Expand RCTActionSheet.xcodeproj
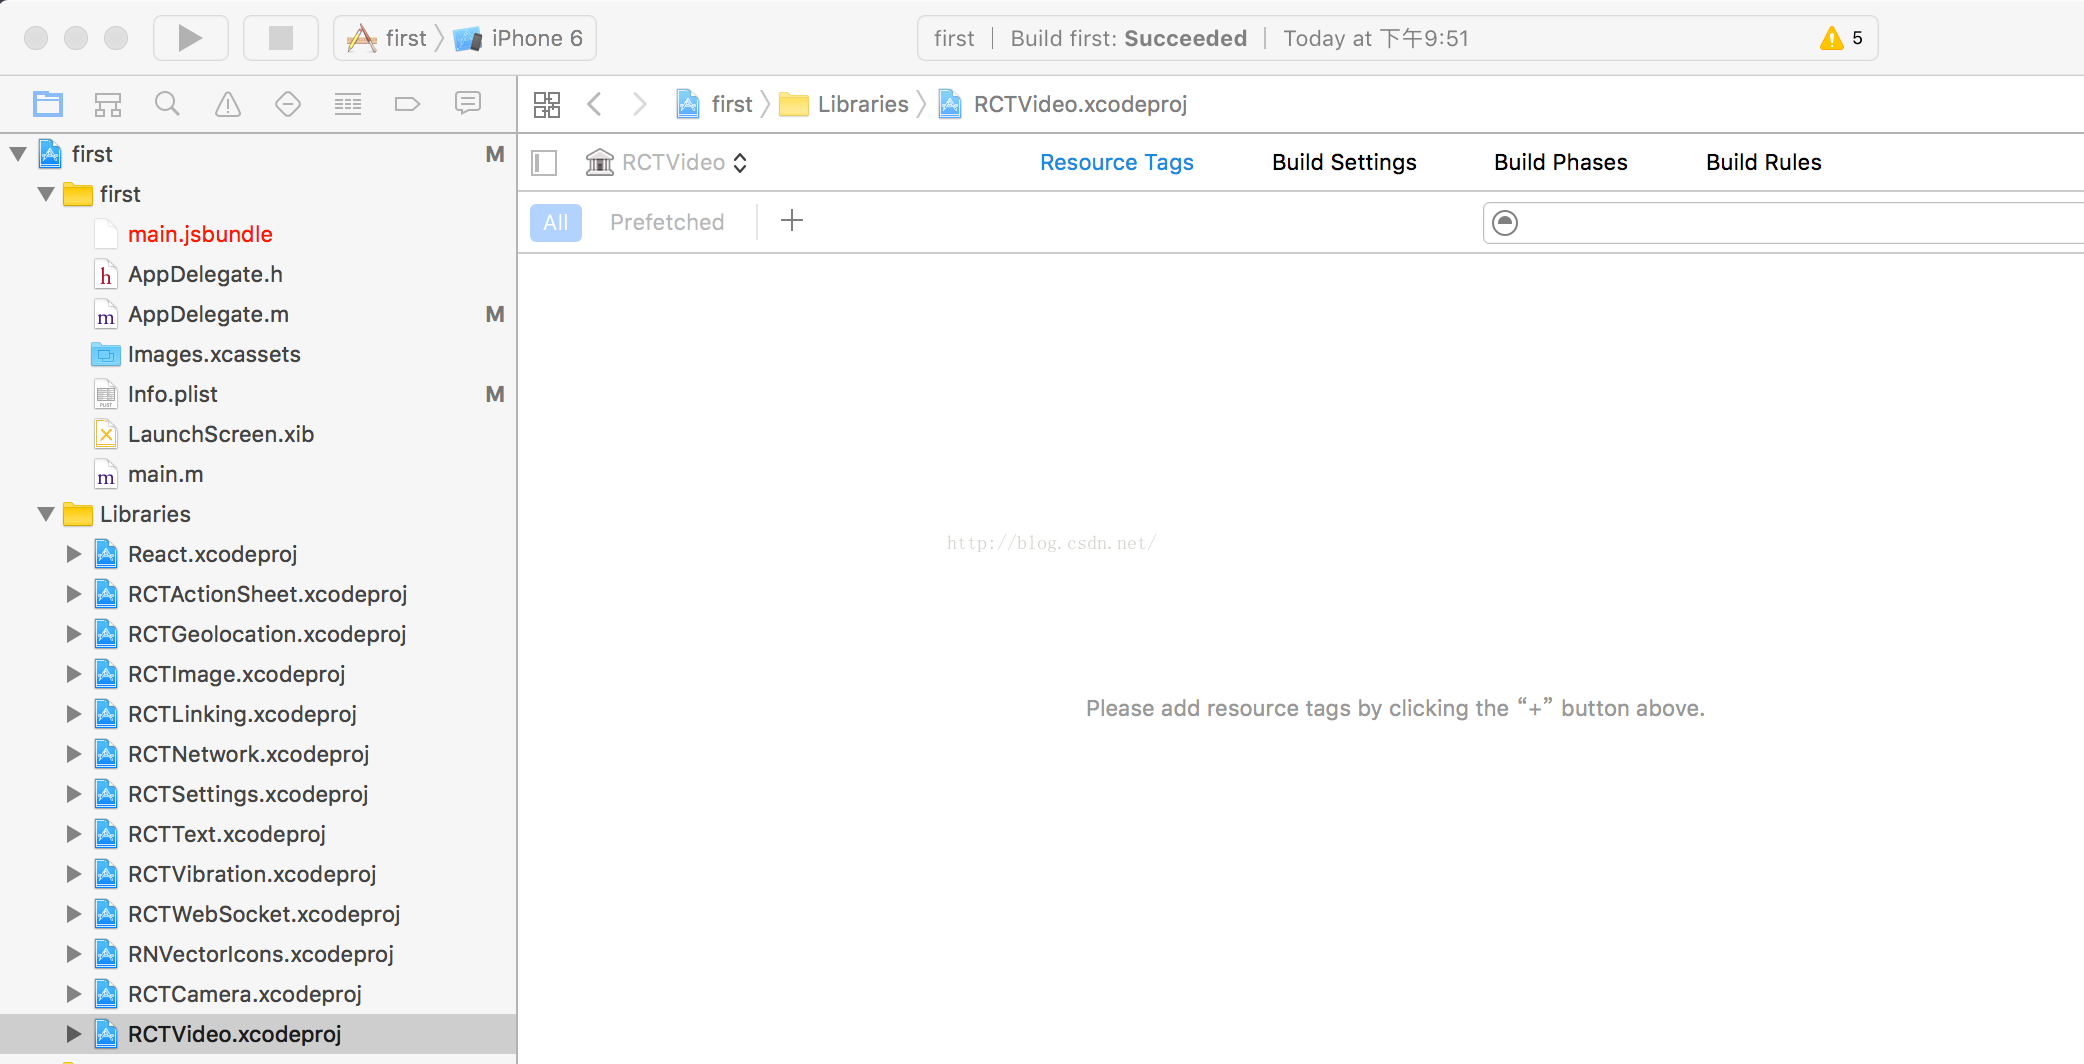Viewport: 2084px width, 1064px height. click(x=74, y=594)
